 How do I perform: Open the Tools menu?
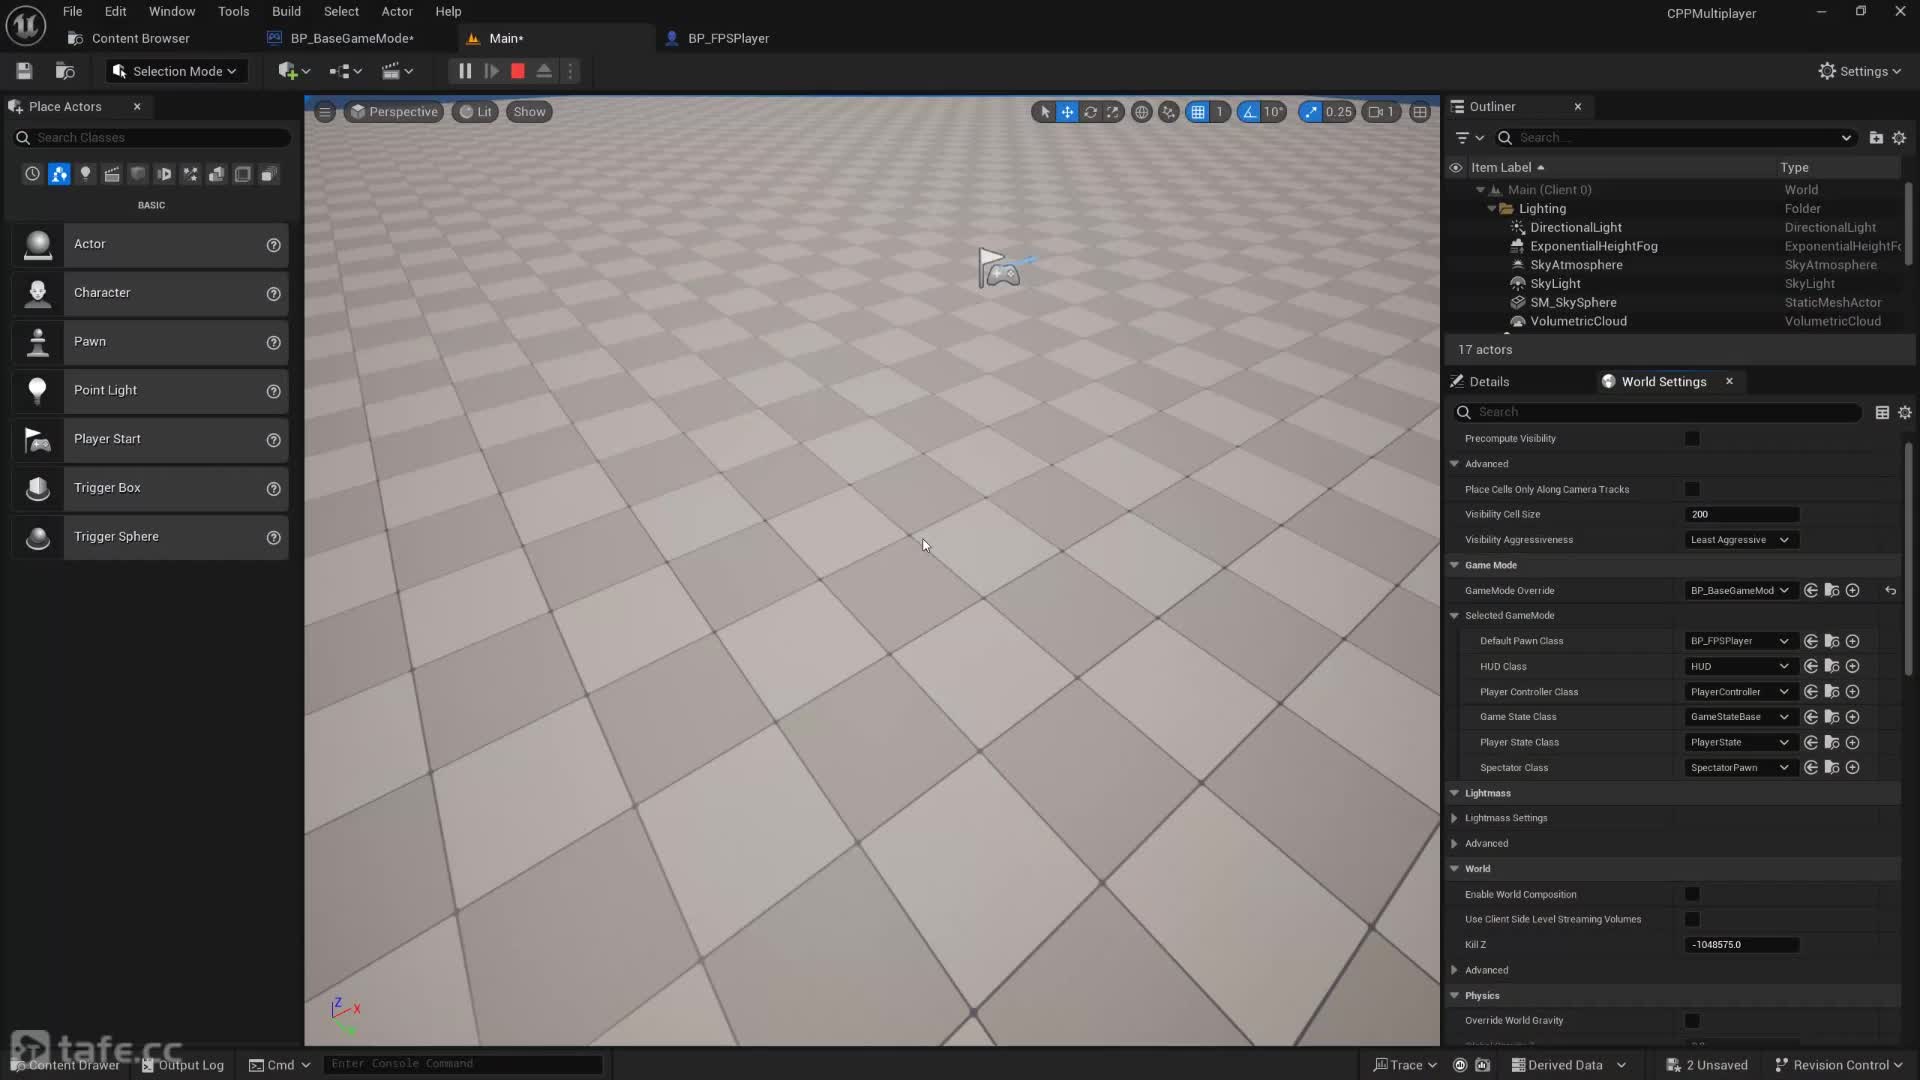pos(233,11)
